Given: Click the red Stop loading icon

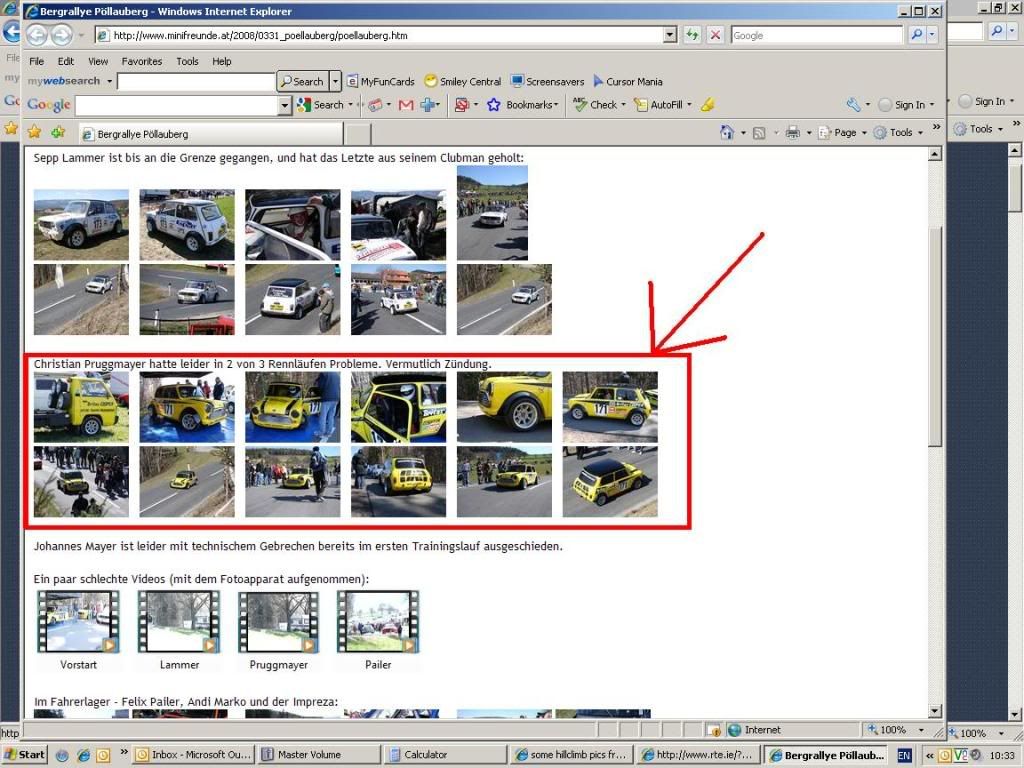Looking at the screenshot, I should point(715,35).
